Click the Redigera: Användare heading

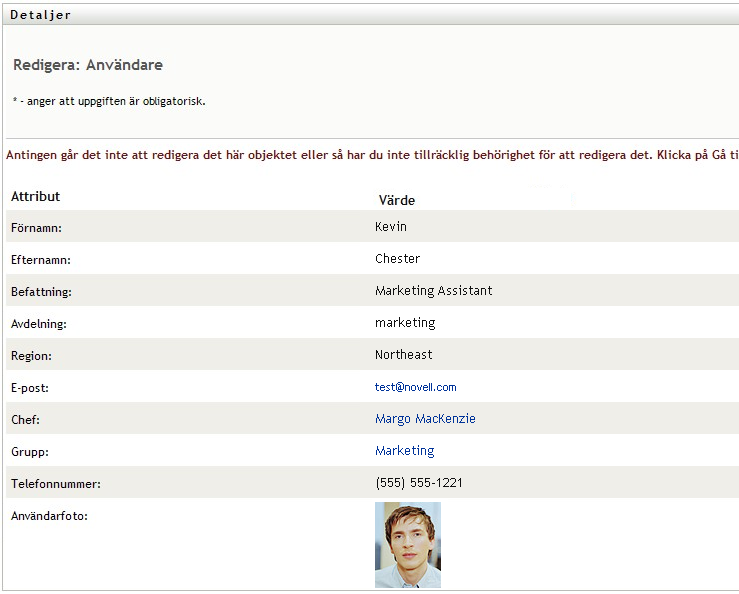[x=88, y=65]
